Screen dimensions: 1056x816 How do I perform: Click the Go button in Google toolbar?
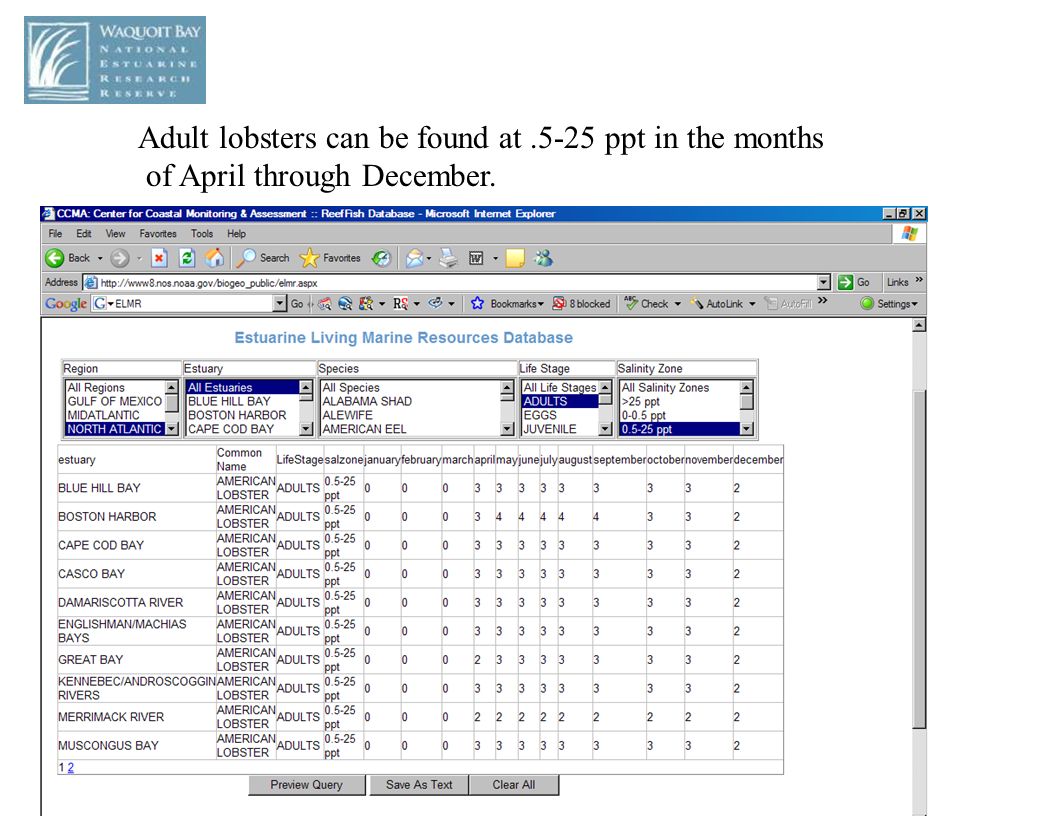point(297,304)
